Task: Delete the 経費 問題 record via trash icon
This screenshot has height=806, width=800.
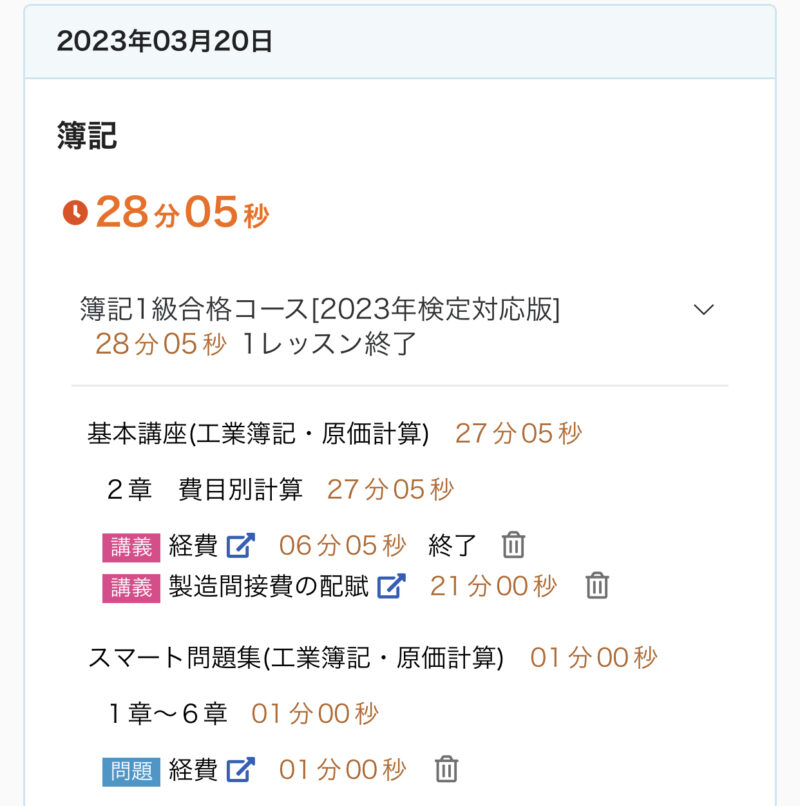Action: pos(447,770)
